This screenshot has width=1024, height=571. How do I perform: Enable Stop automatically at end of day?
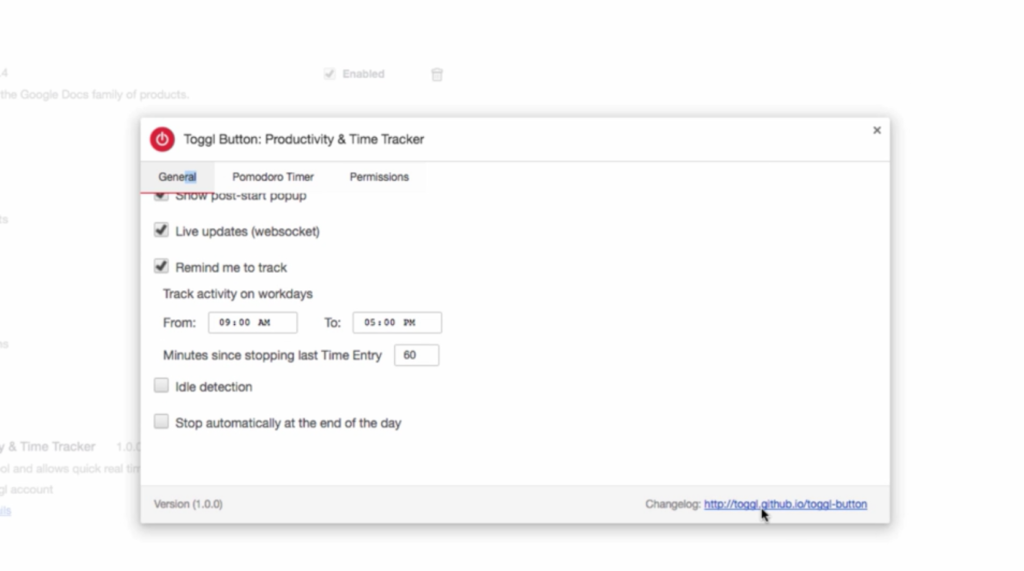[161, 421]
